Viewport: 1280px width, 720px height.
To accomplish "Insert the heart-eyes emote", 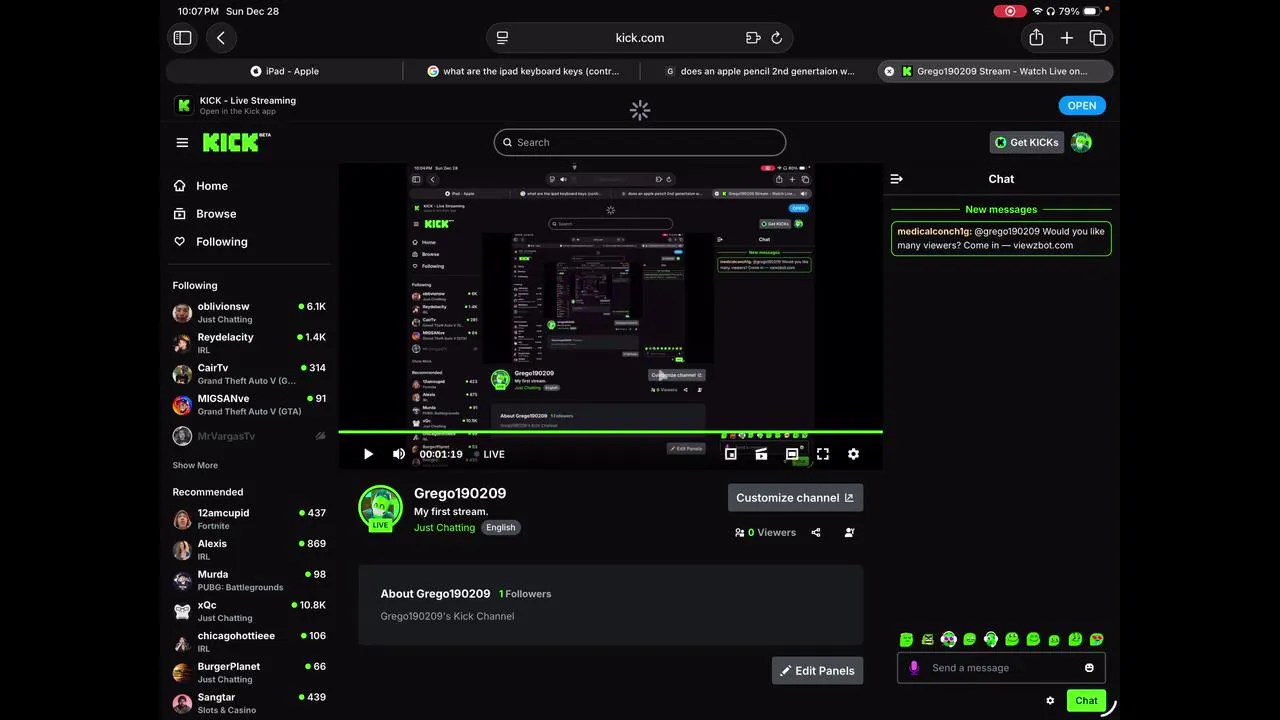I will point(1096,639).
